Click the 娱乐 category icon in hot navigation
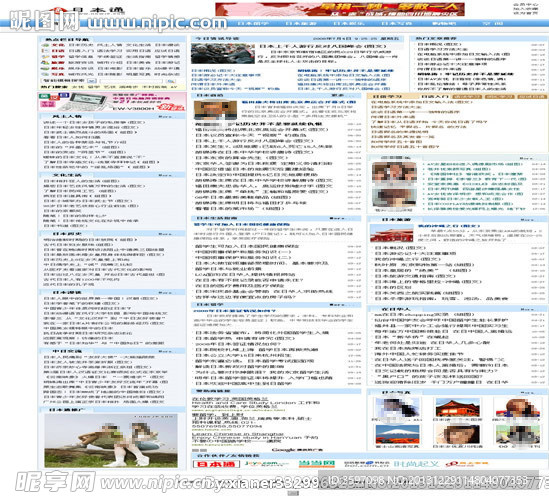Screen dimensions: 549x500 click(x=45, y=68)
